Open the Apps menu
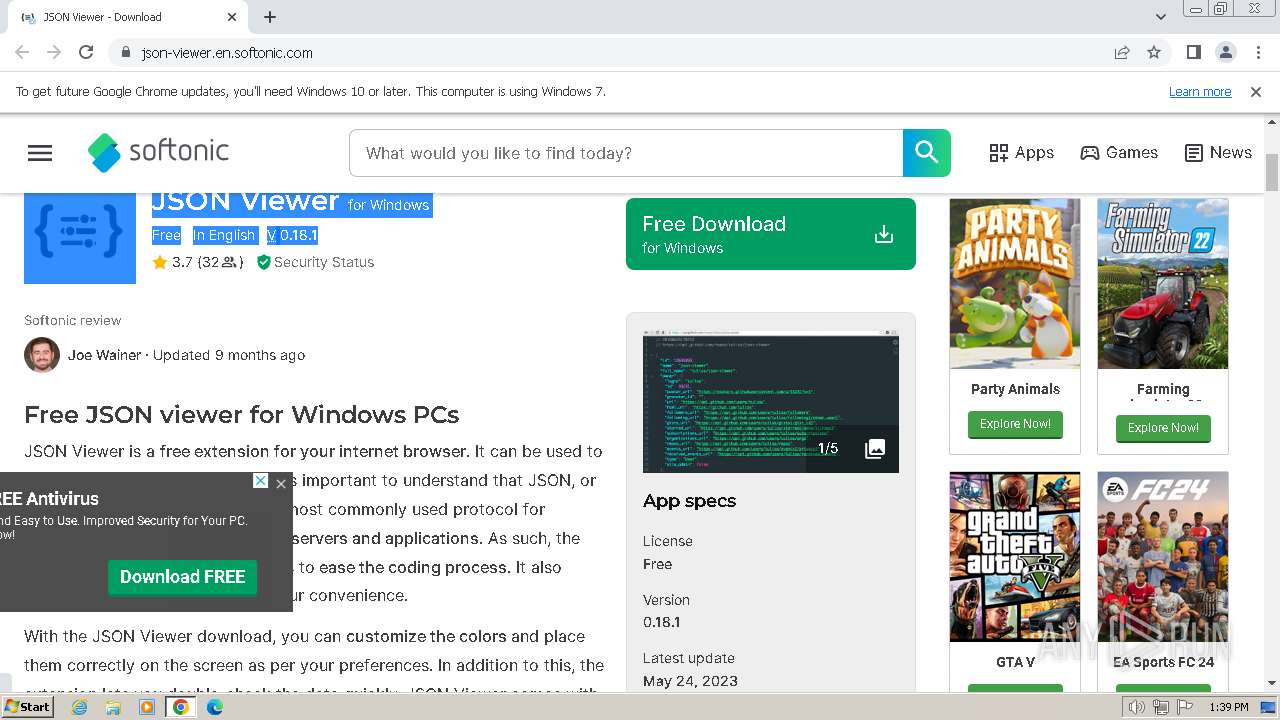Viewport: 1280px width, 720px height. 1021,153
